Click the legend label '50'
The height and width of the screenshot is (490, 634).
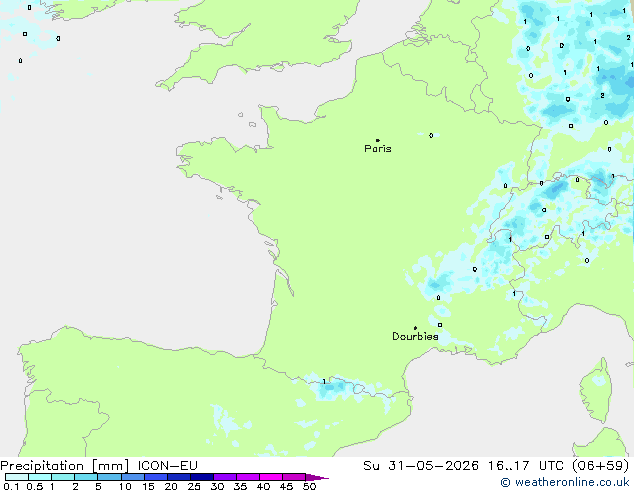[309, 486]
